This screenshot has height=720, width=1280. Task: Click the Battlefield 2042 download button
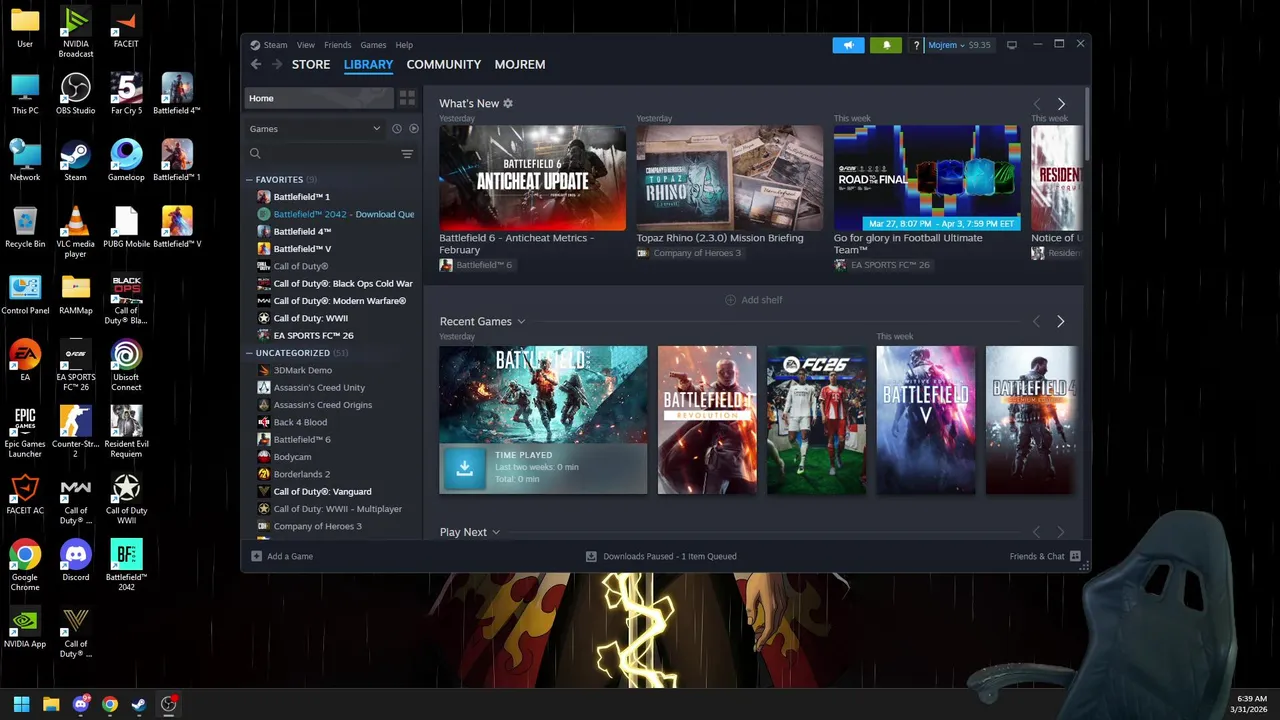[464, 467]
